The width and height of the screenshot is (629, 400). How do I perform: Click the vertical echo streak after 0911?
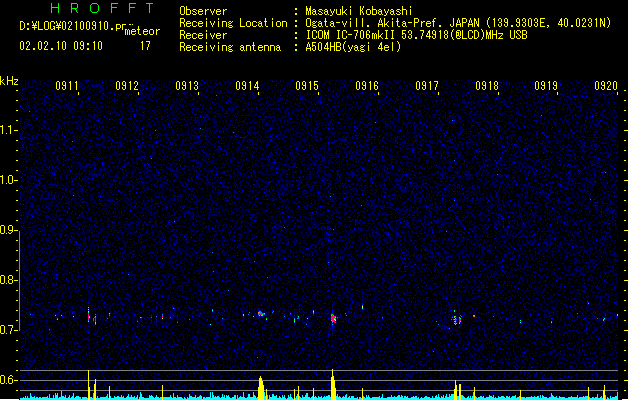(89, 314)
